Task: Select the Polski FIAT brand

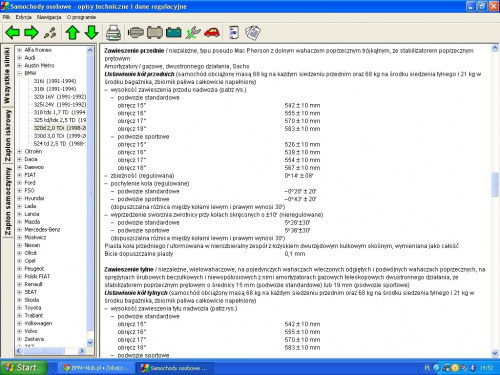Action: [x=37, y=276]
